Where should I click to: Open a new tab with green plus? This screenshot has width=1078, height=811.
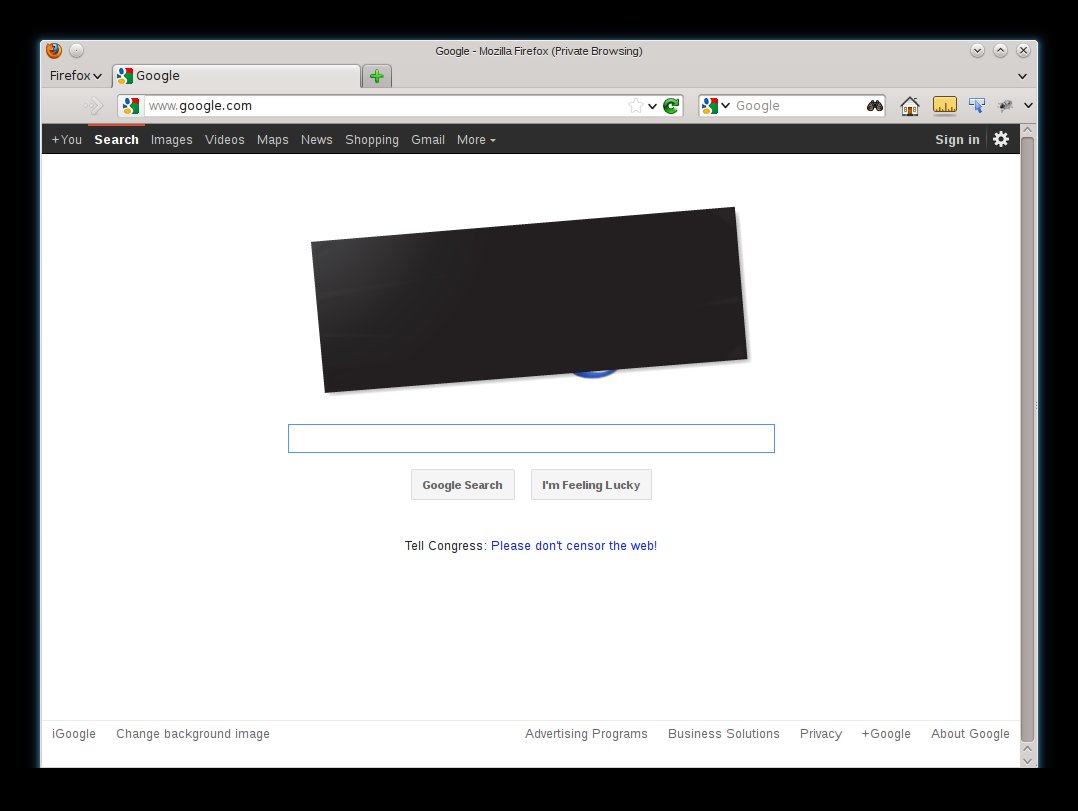coord(376,76)
